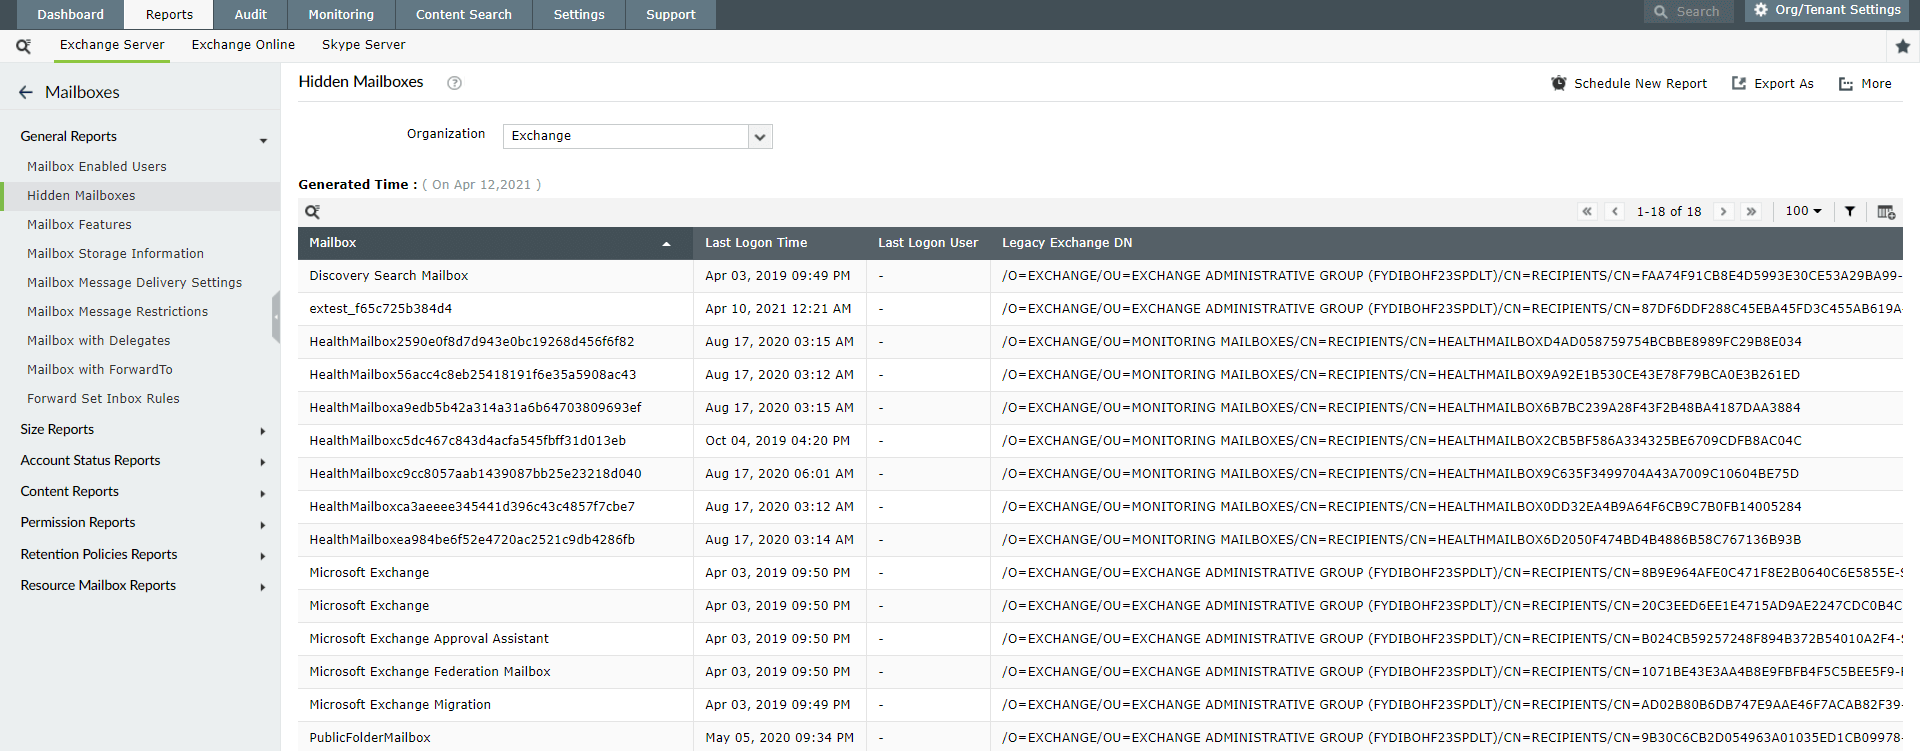1920x751 pixels.
Task: Go to the previous results page
Action: [1615, 211]
